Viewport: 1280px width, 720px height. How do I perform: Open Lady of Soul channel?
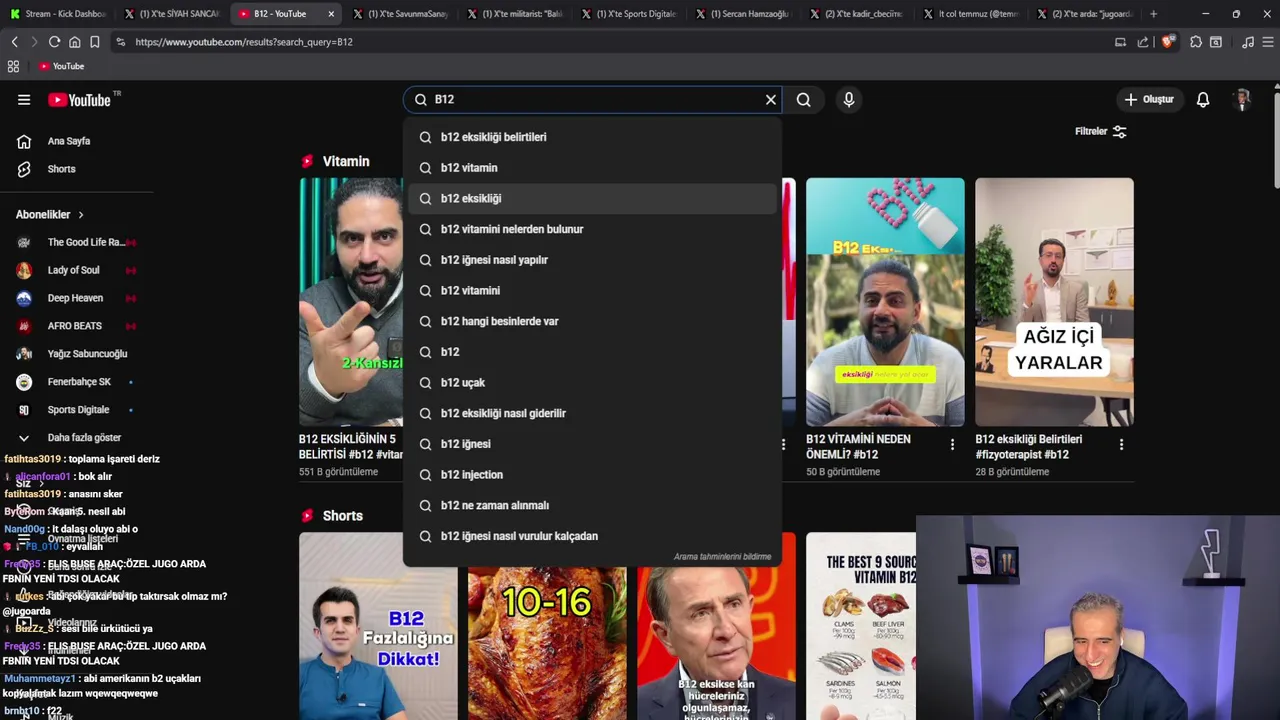click(76, 270)
